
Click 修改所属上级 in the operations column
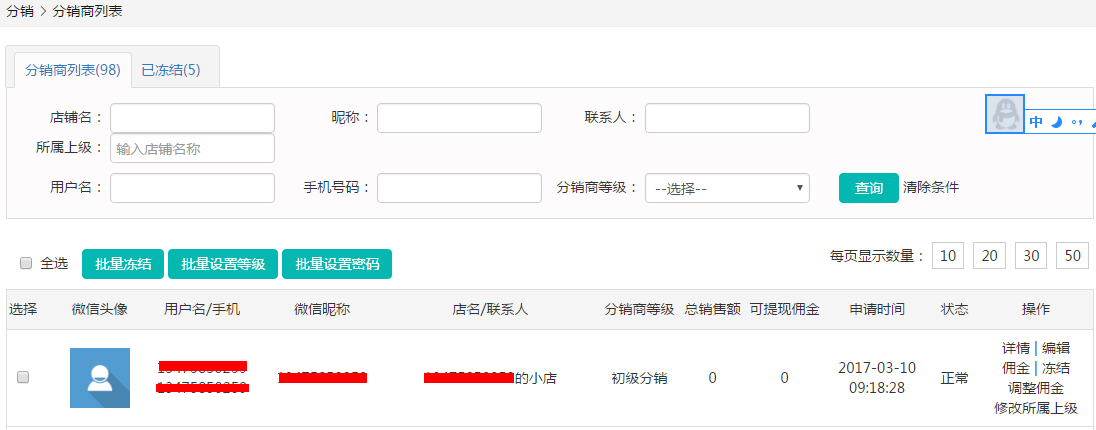click(1035, 408)
